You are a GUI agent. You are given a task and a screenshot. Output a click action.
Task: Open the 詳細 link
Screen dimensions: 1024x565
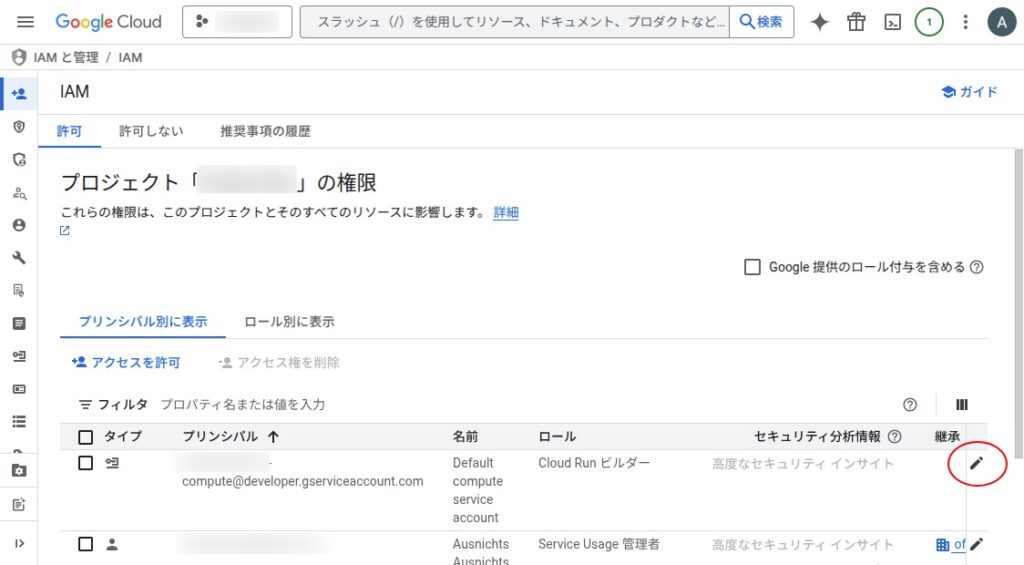coord(506,213)
